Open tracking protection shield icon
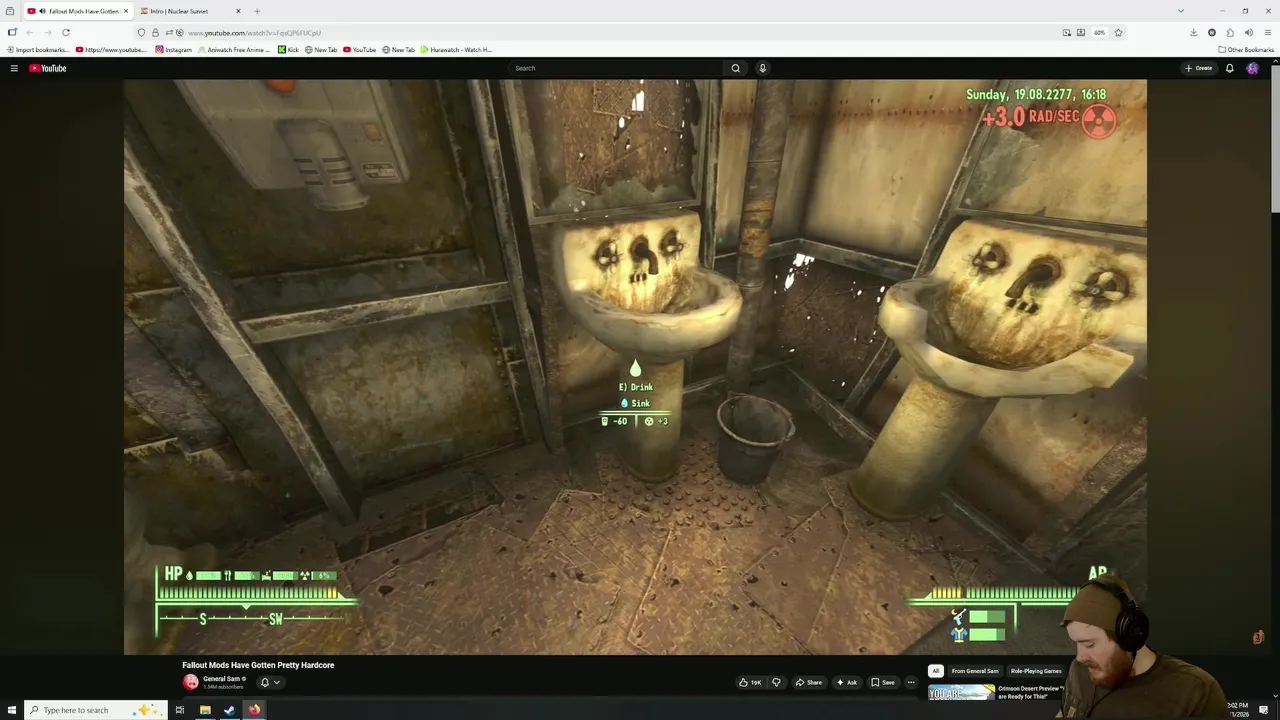This screenshot has width=1280, height=720. (x=141, y=32)
